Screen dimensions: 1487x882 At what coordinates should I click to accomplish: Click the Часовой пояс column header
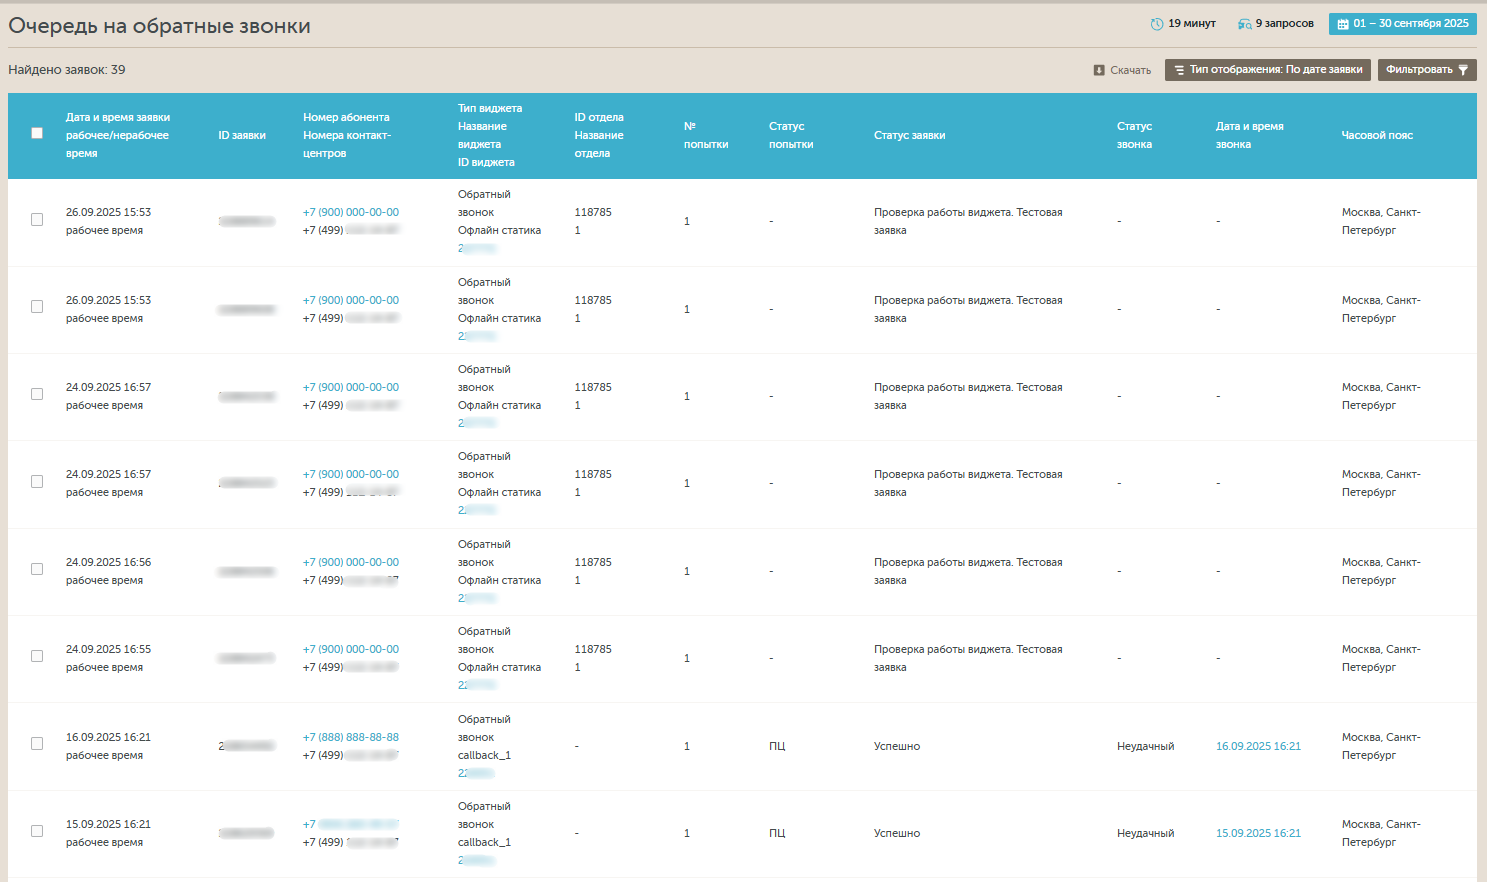tap(1376, 135)
